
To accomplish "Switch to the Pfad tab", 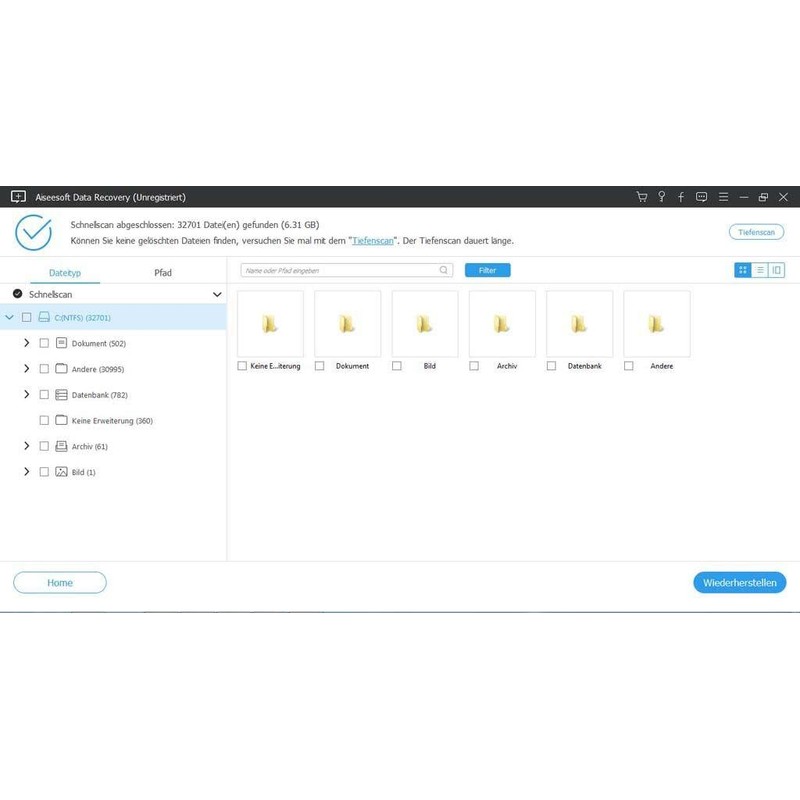I will 162,272.
